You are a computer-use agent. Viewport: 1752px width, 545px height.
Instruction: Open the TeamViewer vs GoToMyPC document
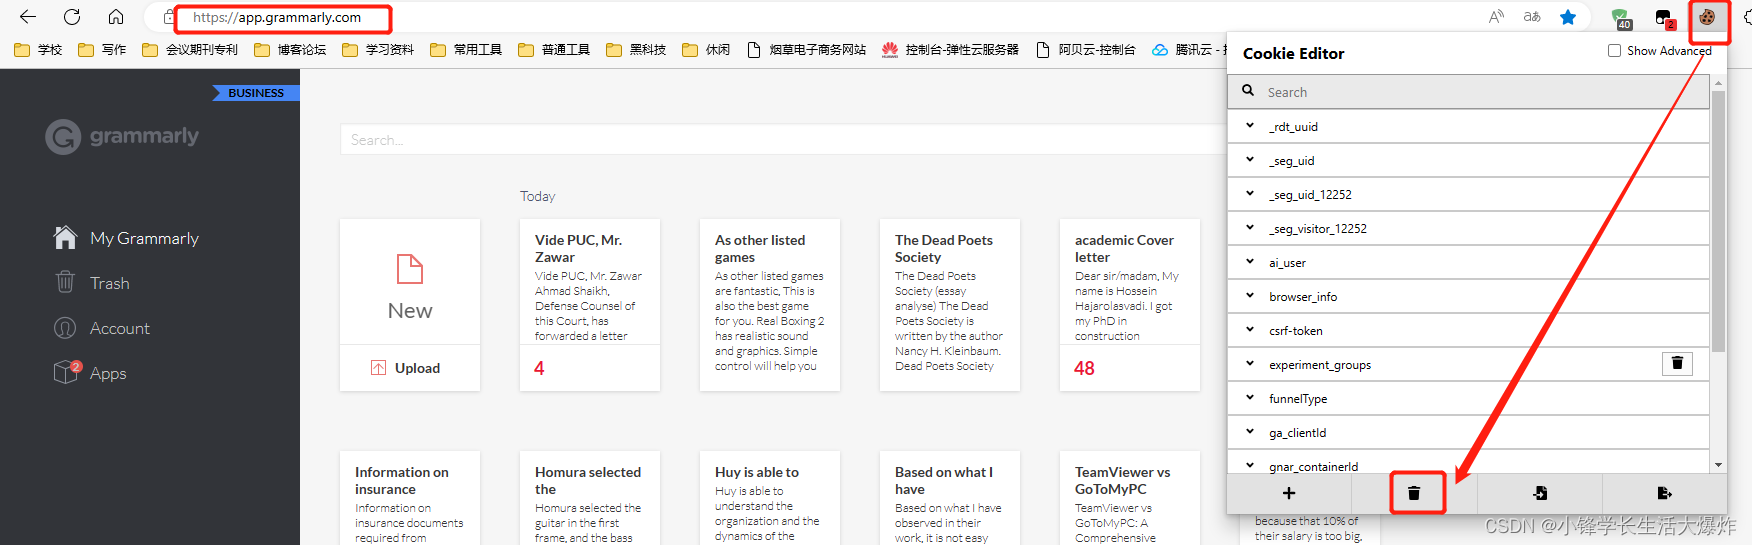pyautogui.click(x=1130, y=498)
